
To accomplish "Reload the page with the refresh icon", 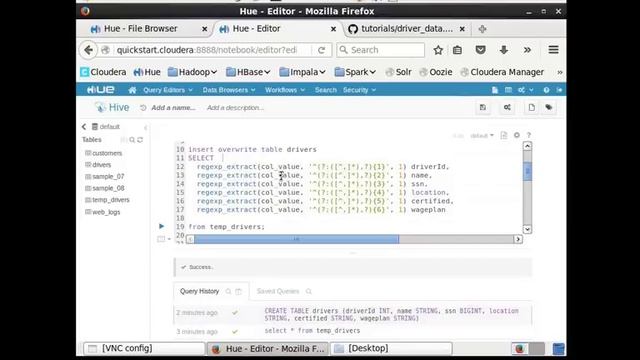I will 322,50.
